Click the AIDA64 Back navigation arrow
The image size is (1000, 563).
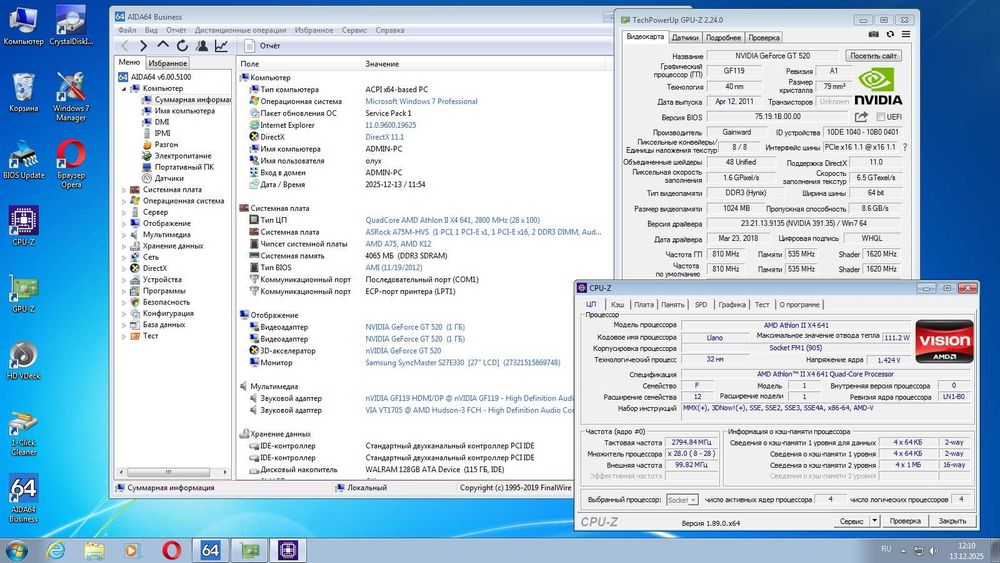pos(125,46)
